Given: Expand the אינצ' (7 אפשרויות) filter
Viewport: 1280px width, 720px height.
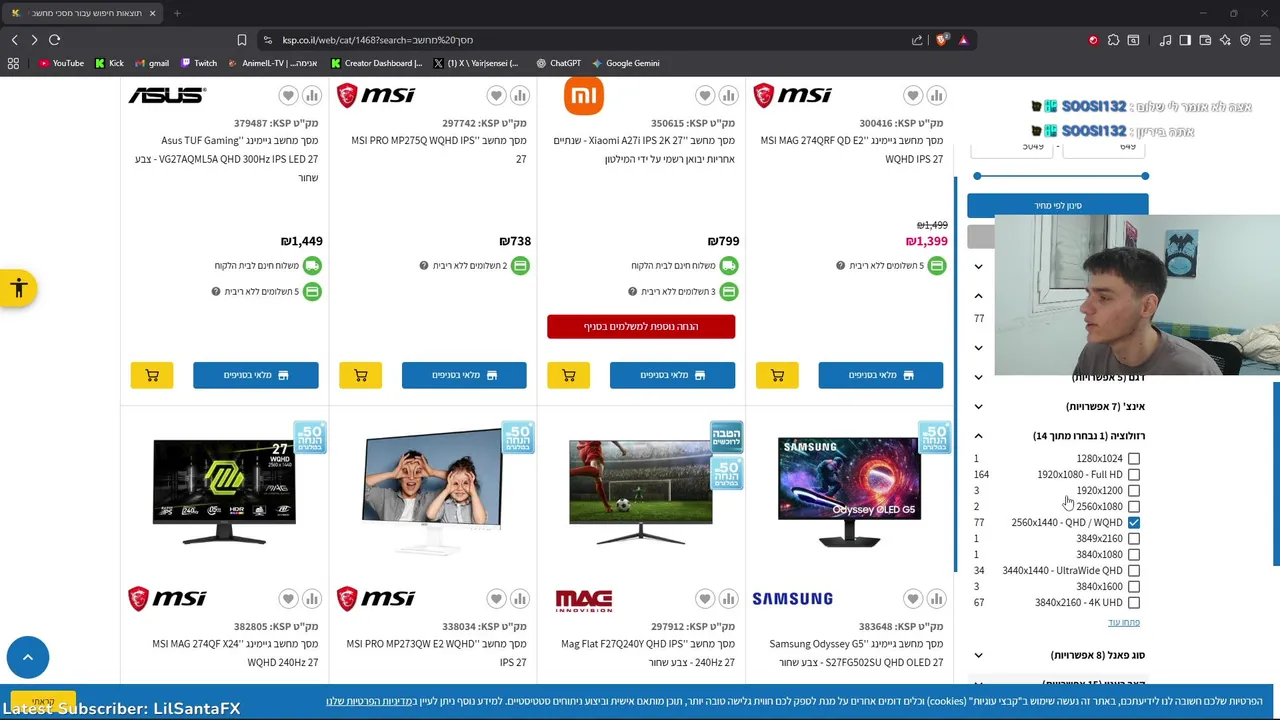Looking at the screenshot, I should click(1058, 407).
